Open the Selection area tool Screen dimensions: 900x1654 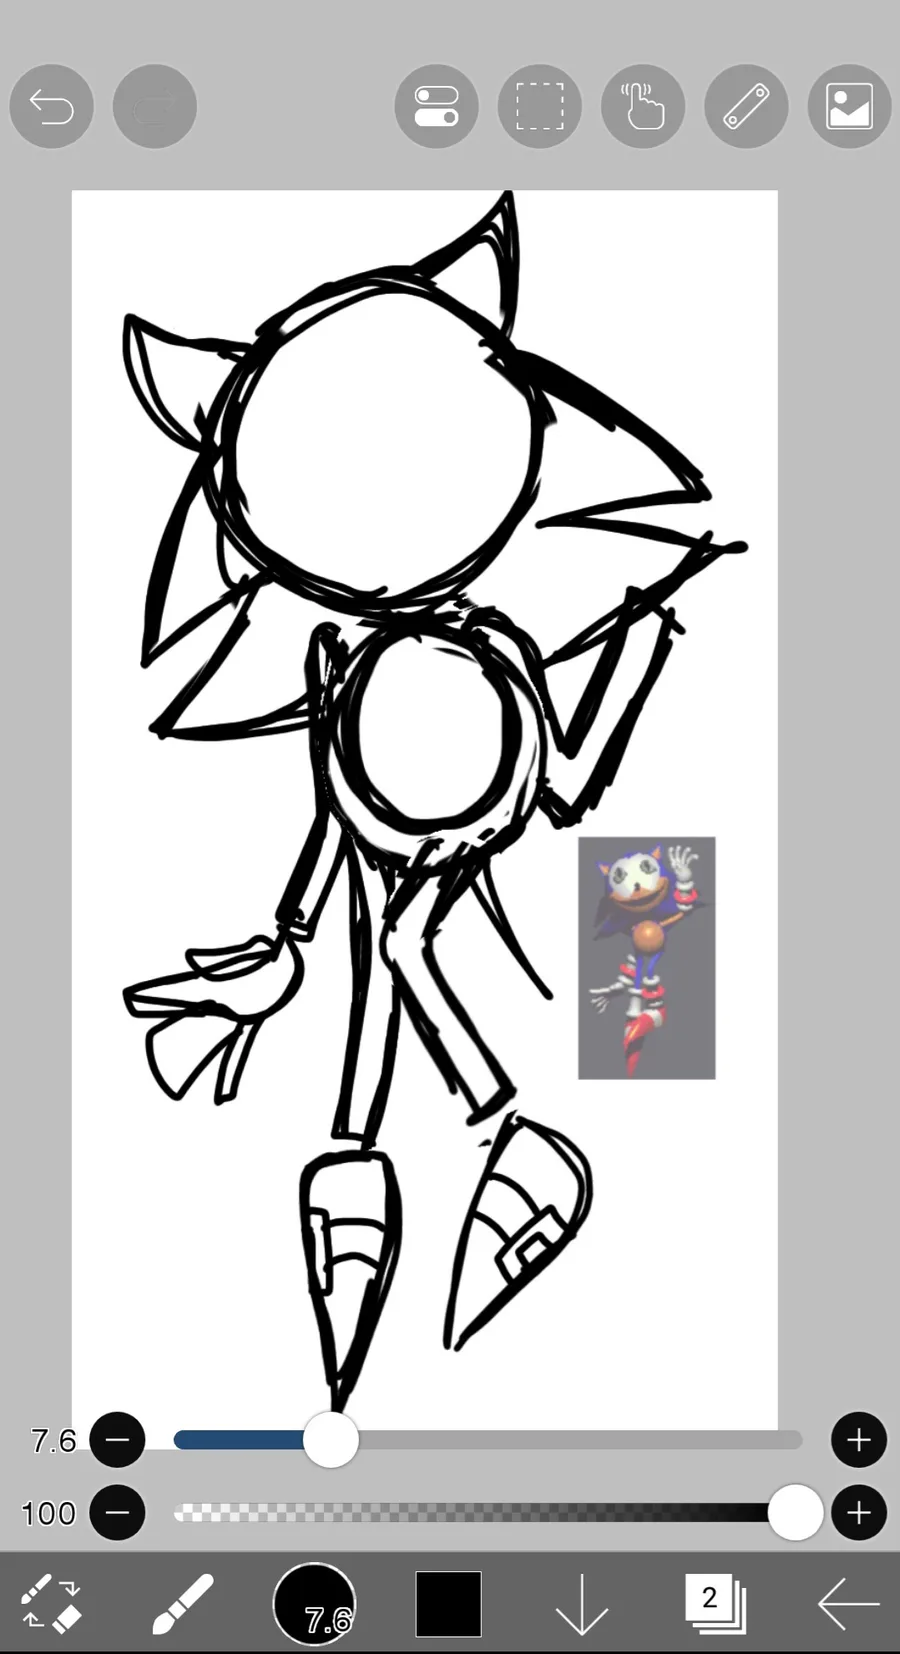(x=540, y=106)
